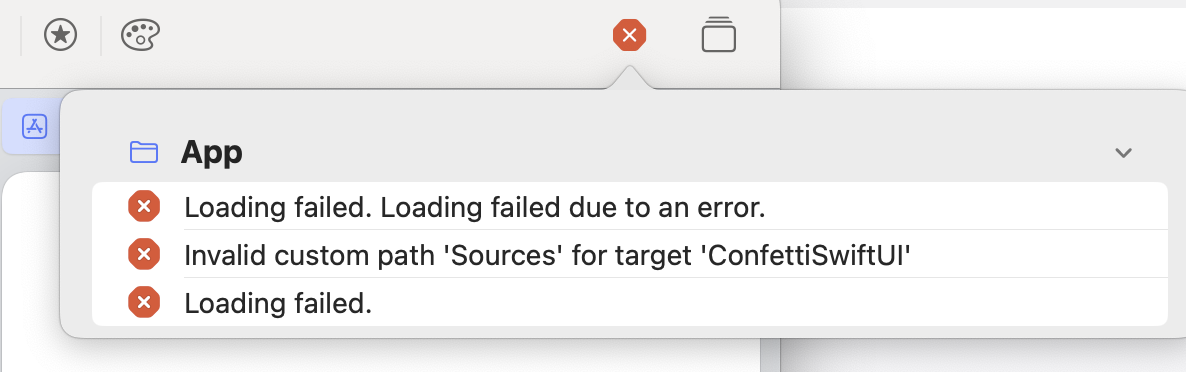The image size is (1186, 372).
Task: Click the star icon in the toolbar
Action: coord(61,35)
